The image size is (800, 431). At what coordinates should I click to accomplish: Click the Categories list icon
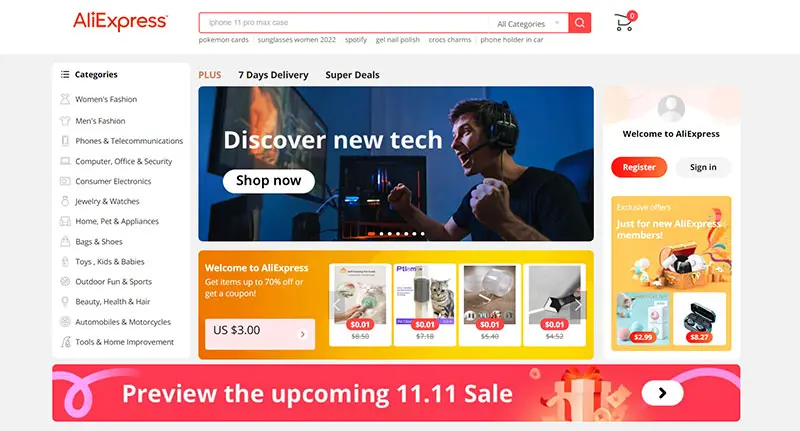(65, 74)
